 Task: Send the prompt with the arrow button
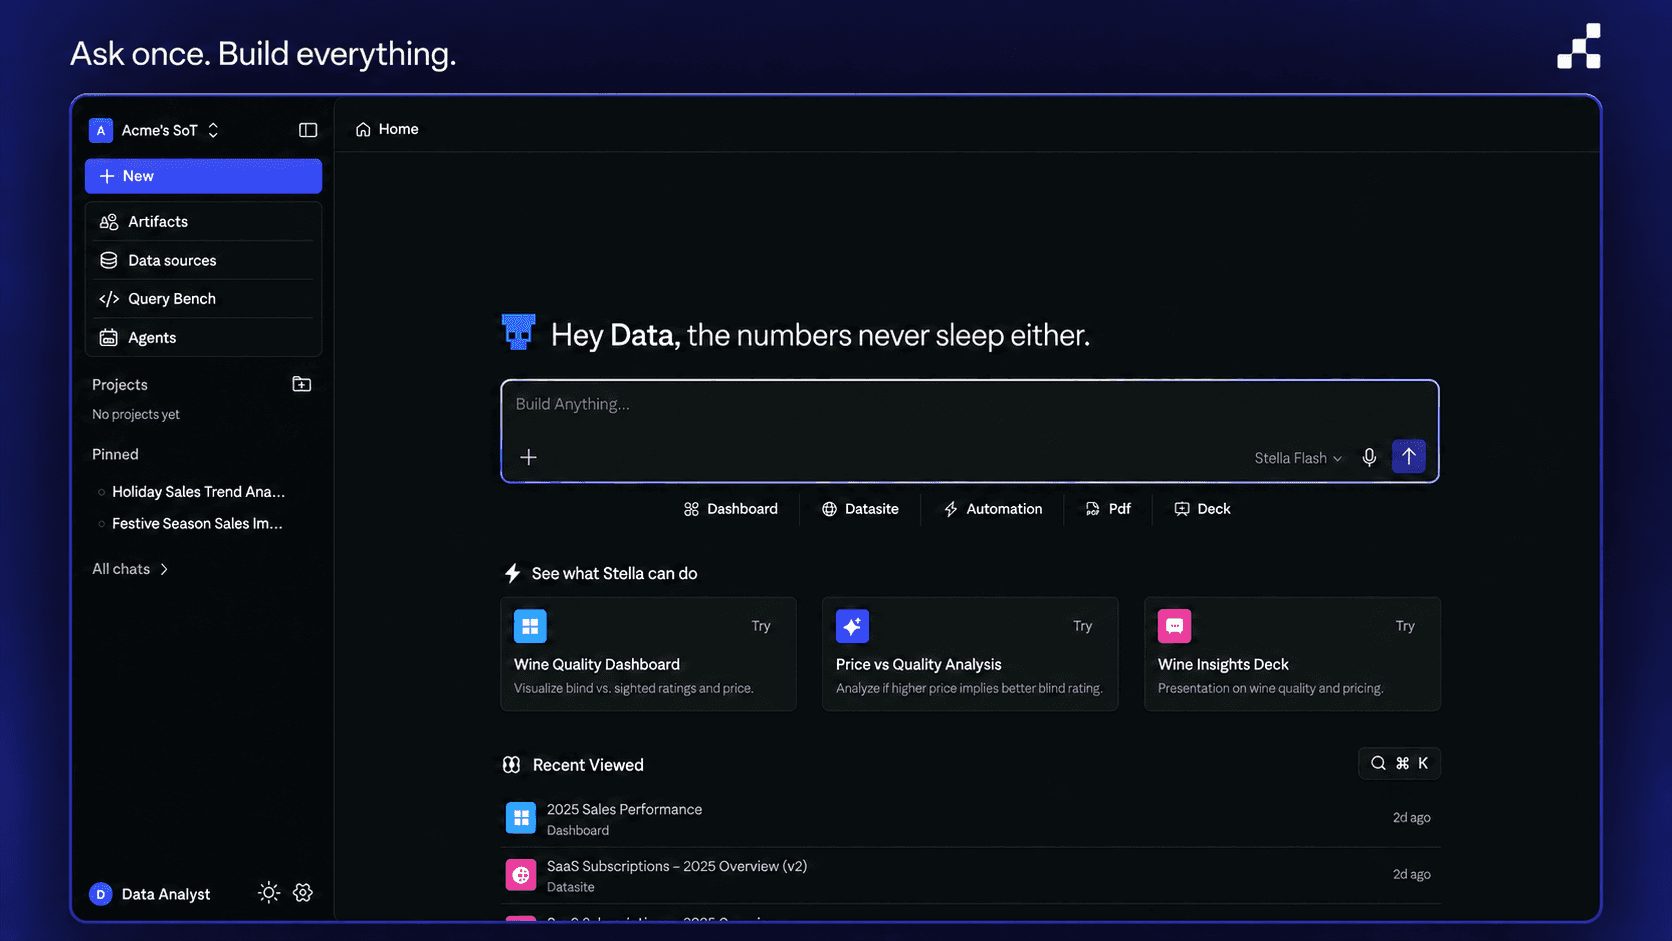coord(1408,456)
